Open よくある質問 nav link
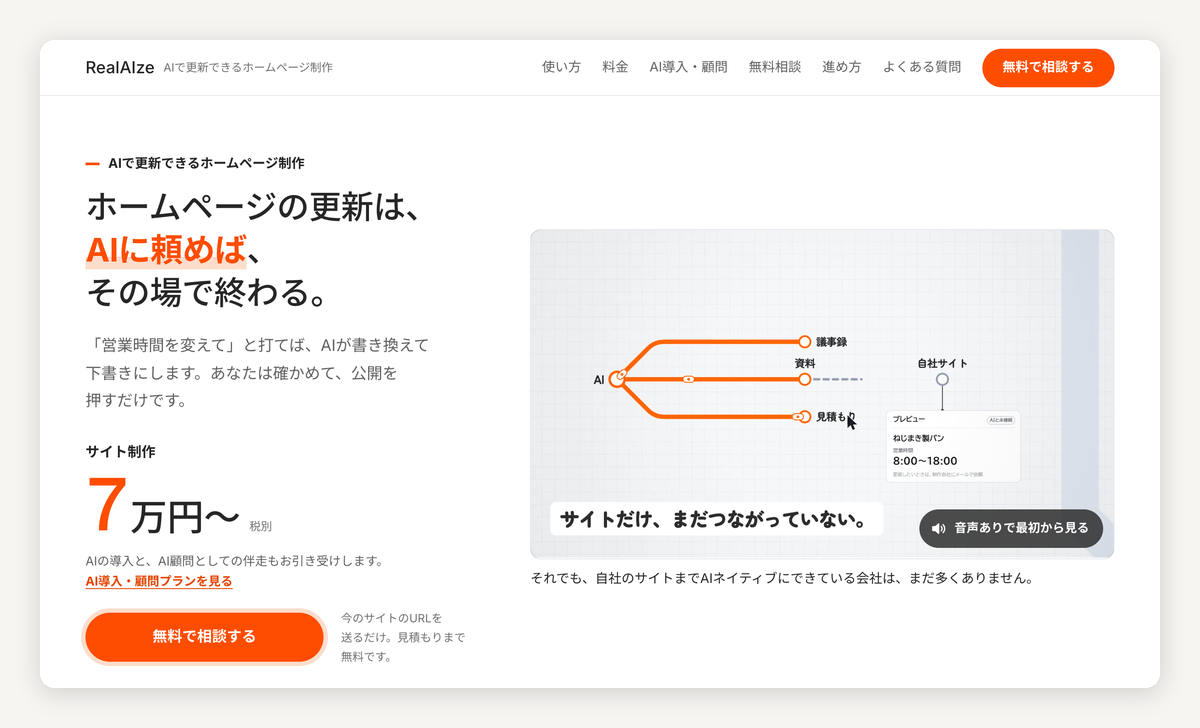Image resolution: width=1200 pixels, height=728 pixels. click(922, 67)
